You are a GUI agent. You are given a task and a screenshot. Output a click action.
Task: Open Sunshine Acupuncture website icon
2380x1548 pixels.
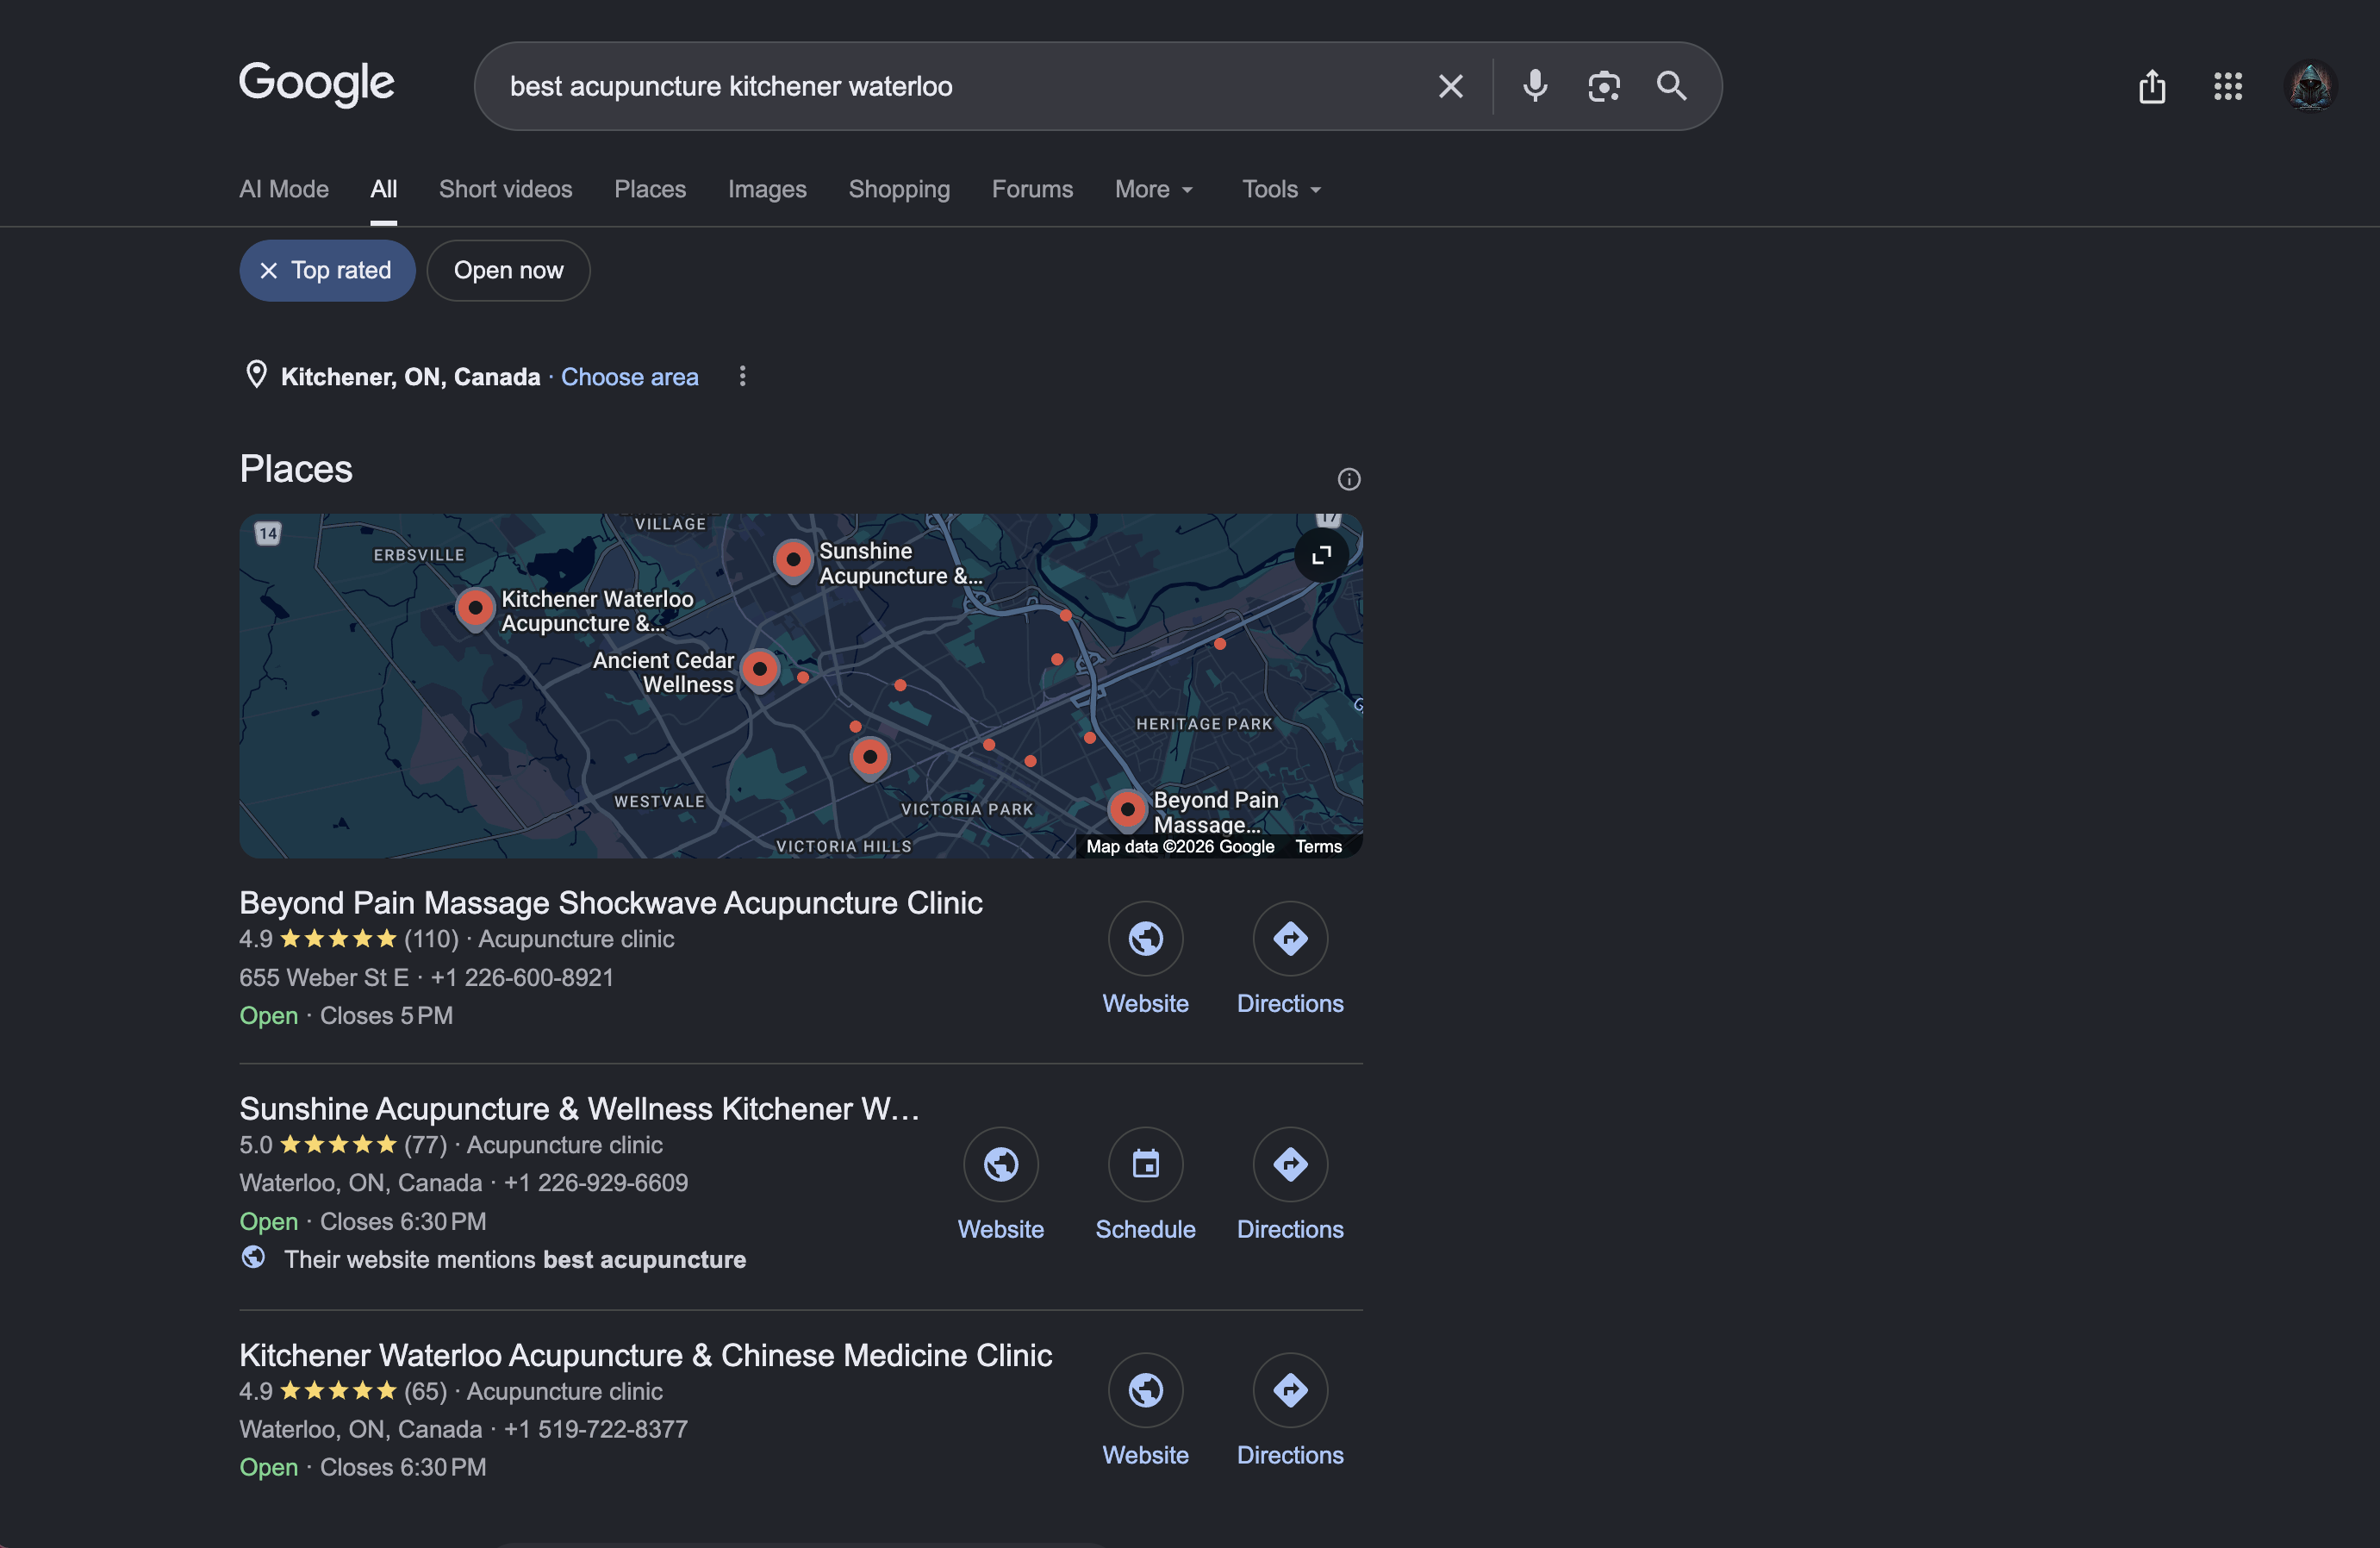pos(1000,1164)
